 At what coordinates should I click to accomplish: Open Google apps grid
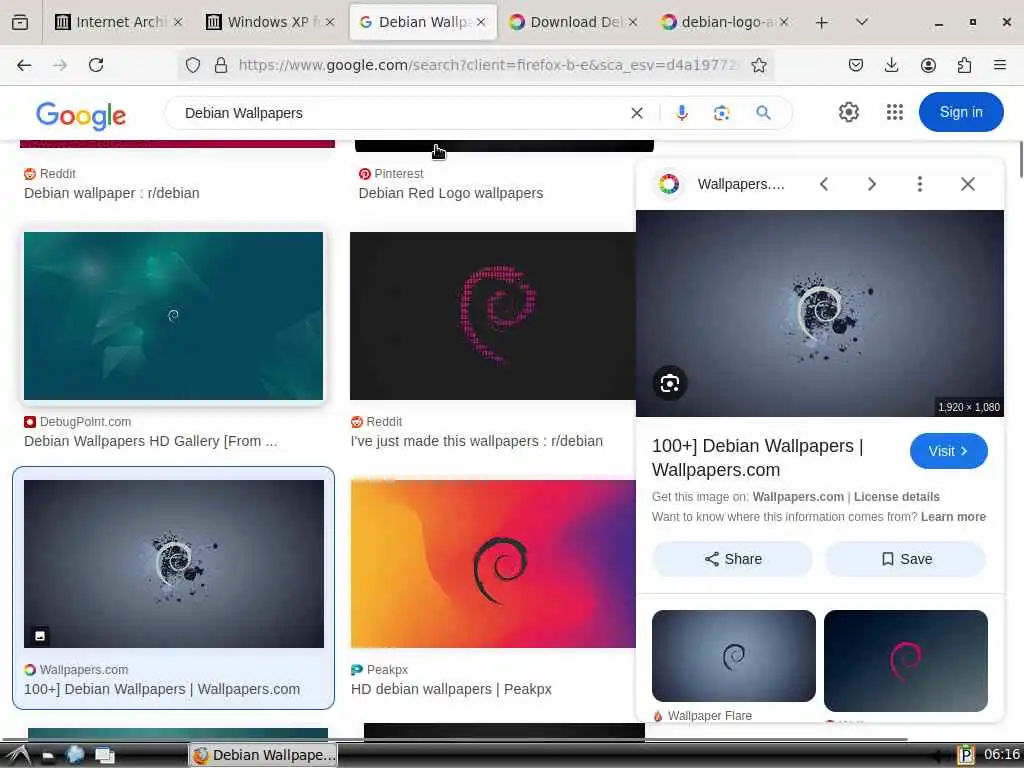click(x=895, y=112)
